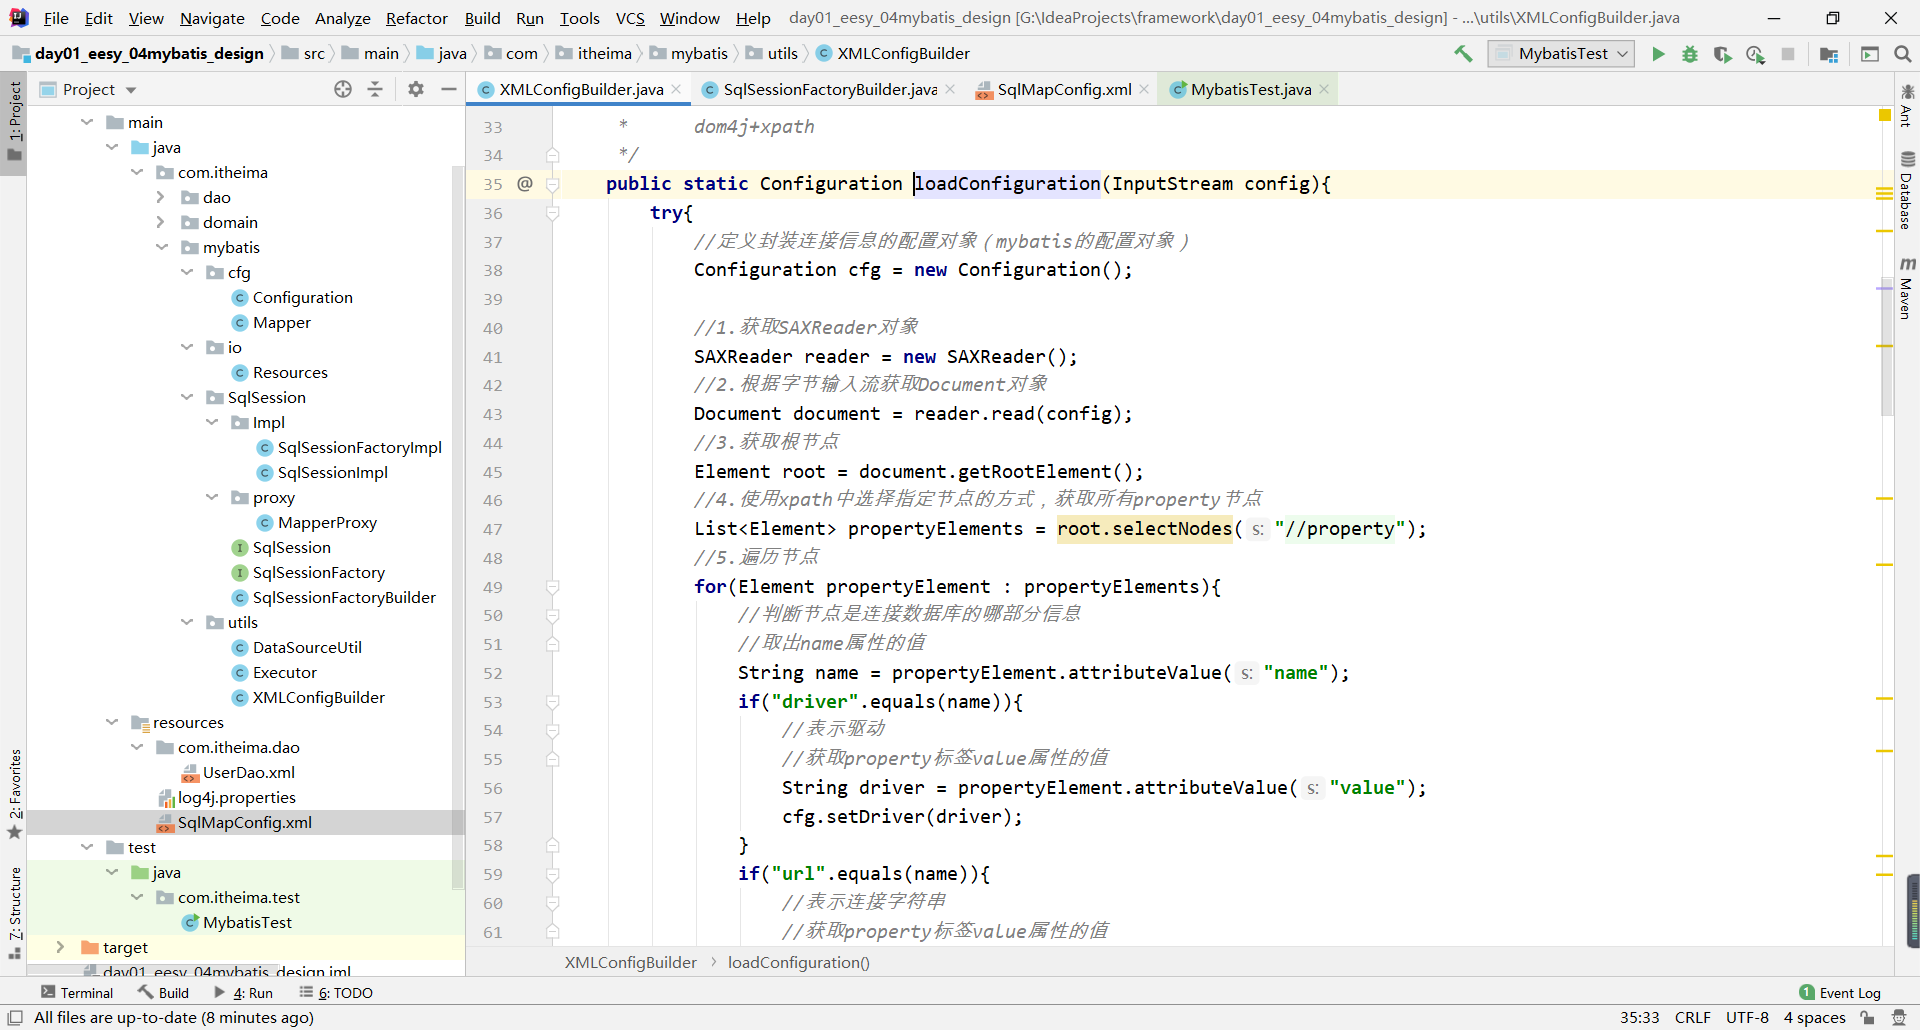Click the 4 spaces indent widget
The image size is (1920, 1030).
click(1814, 1017)
